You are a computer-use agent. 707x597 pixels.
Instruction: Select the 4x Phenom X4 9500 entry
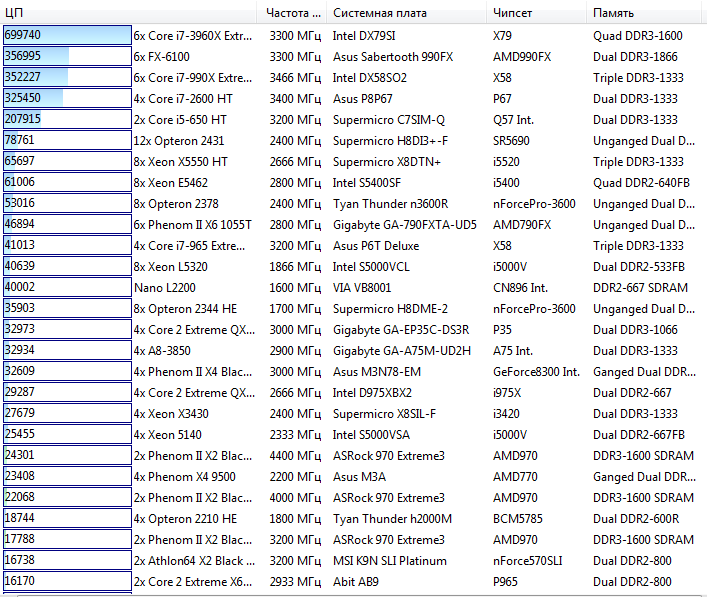click(184, 477)
